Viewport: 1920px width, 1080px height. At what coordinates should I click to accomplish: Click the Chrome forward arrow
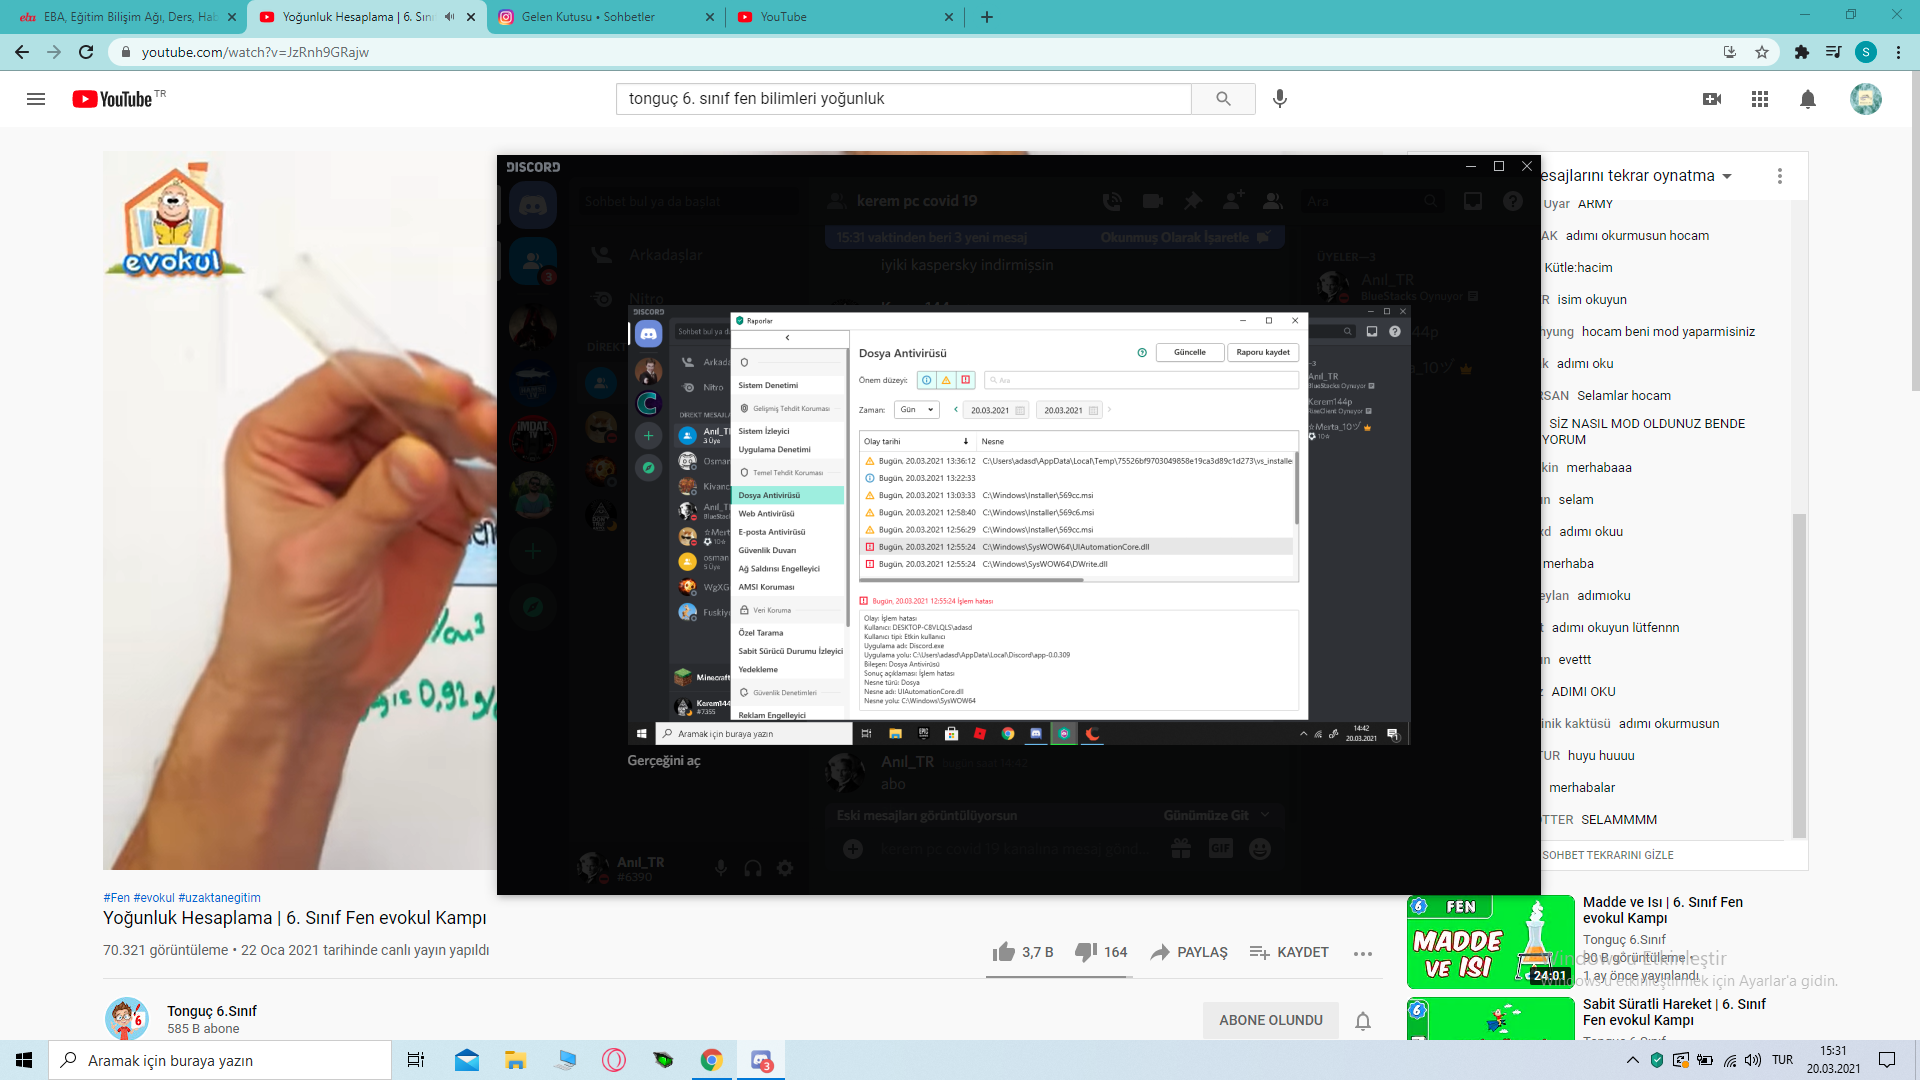pos(54,52)
